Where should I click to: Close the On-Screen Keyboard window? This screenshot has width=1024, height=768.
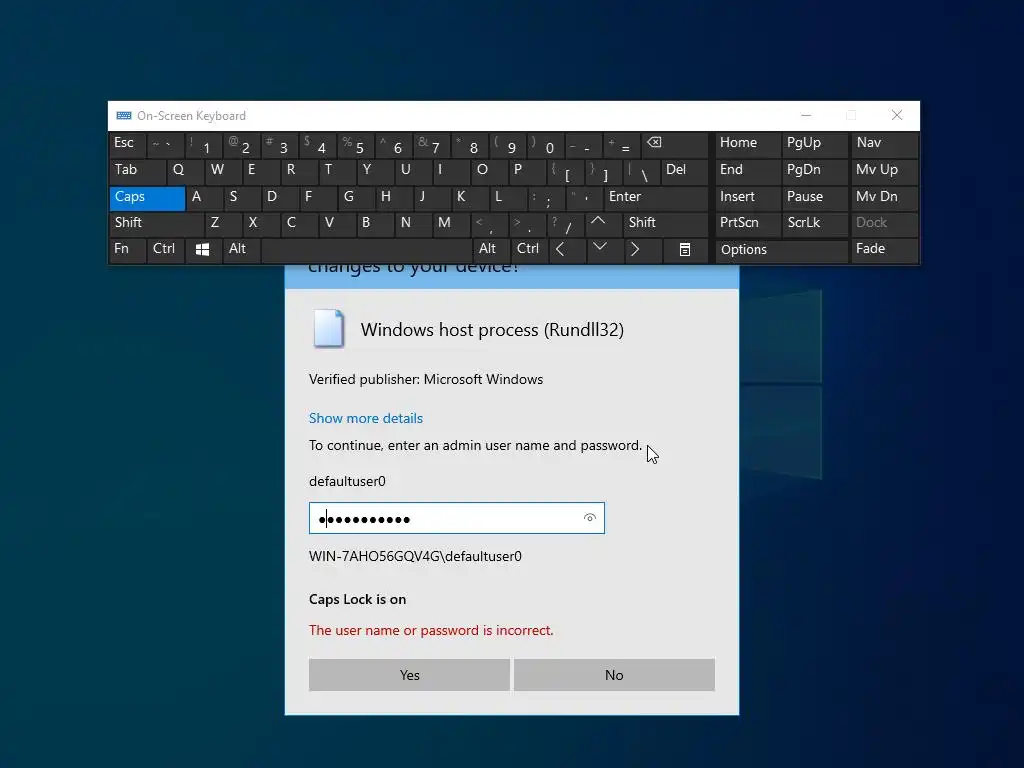(x=897, y=116)
